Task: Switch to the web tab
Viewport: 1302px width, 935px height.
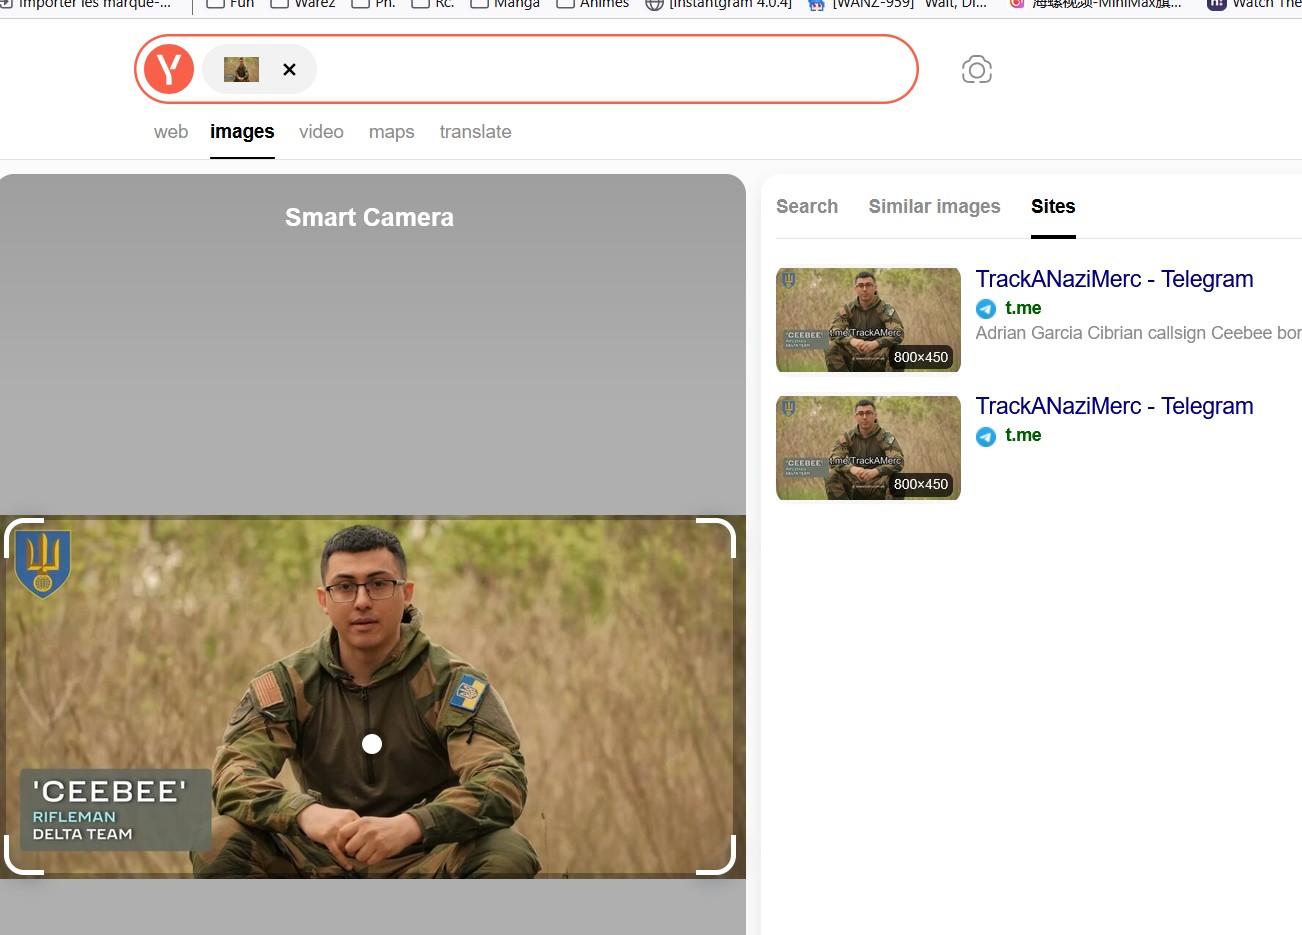Action: click(171, 132)
